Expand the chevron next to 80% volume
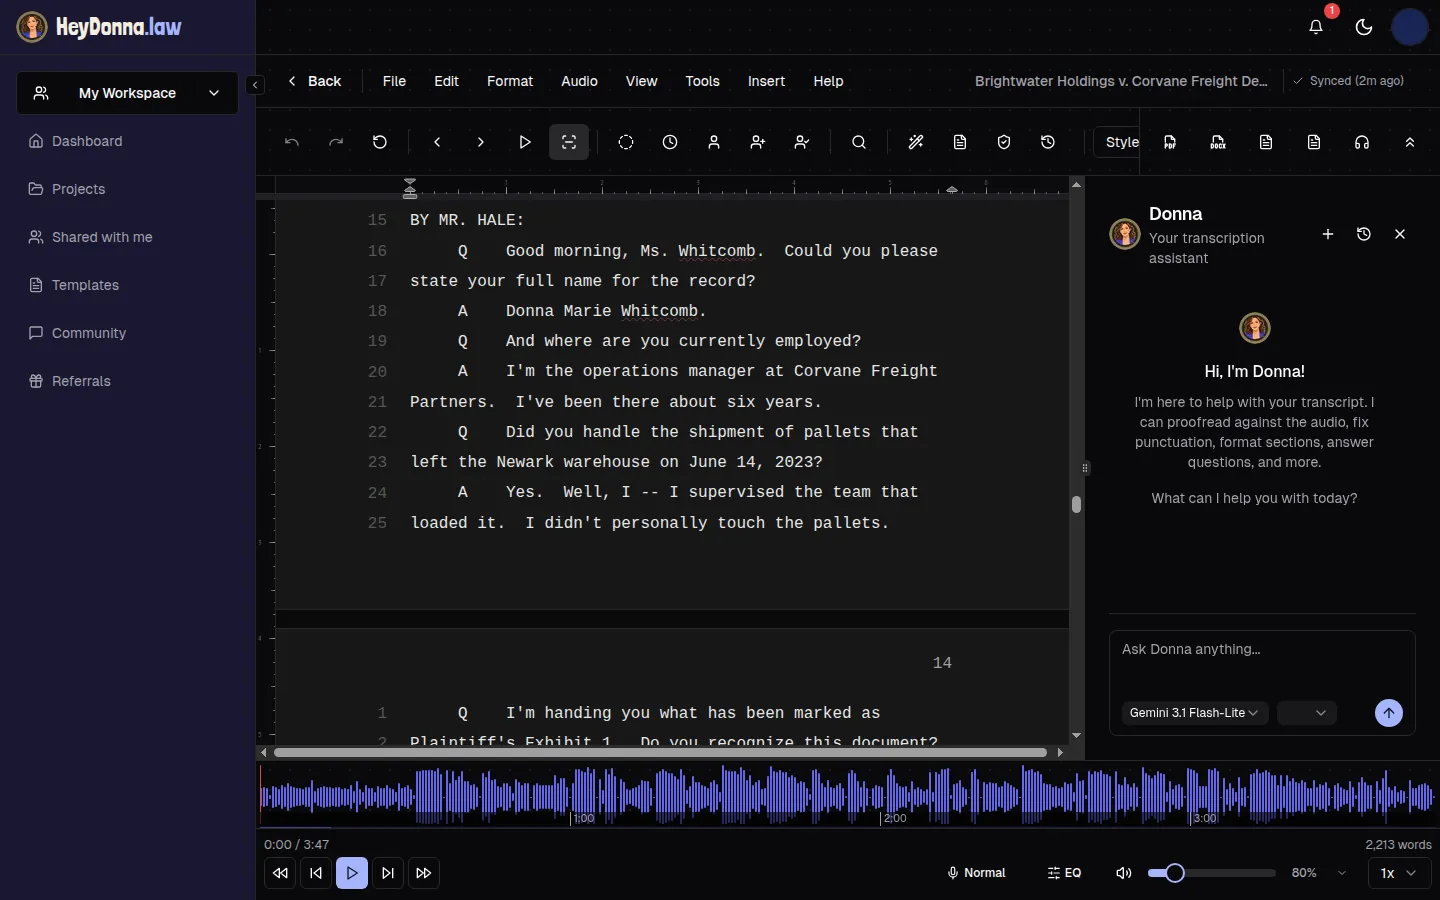This screenshot has height=900, width=1440. click(x=1342, y=873)
